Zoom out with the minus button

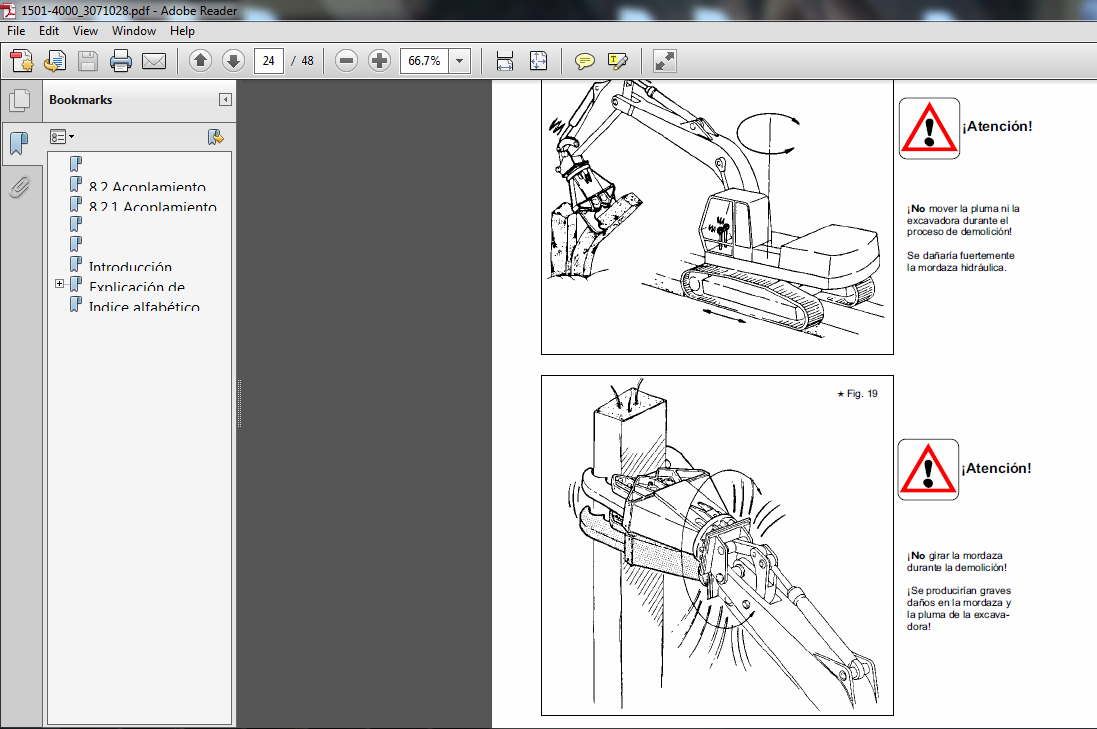click(346, 61)
